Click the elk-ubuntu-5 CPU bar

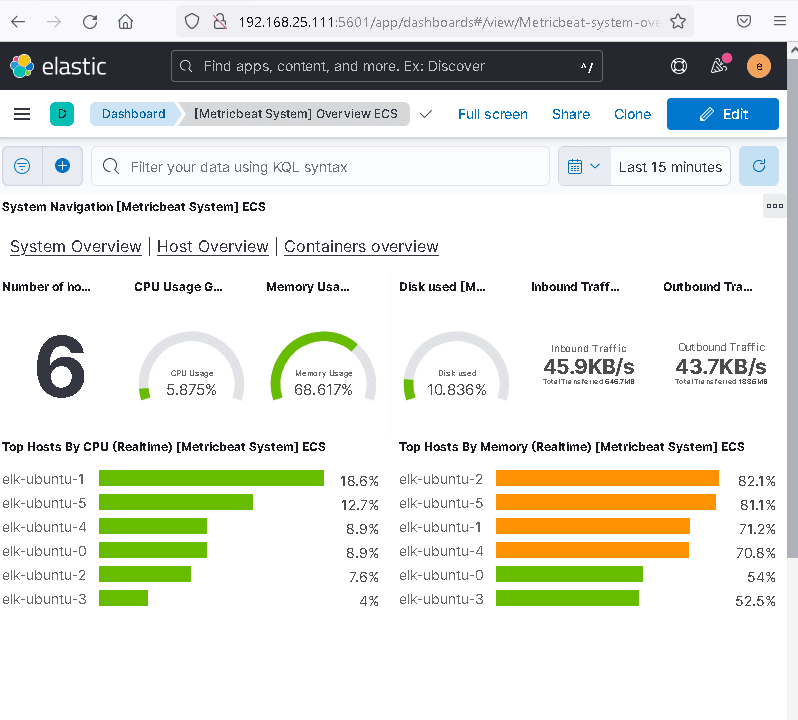click(176, 502)
